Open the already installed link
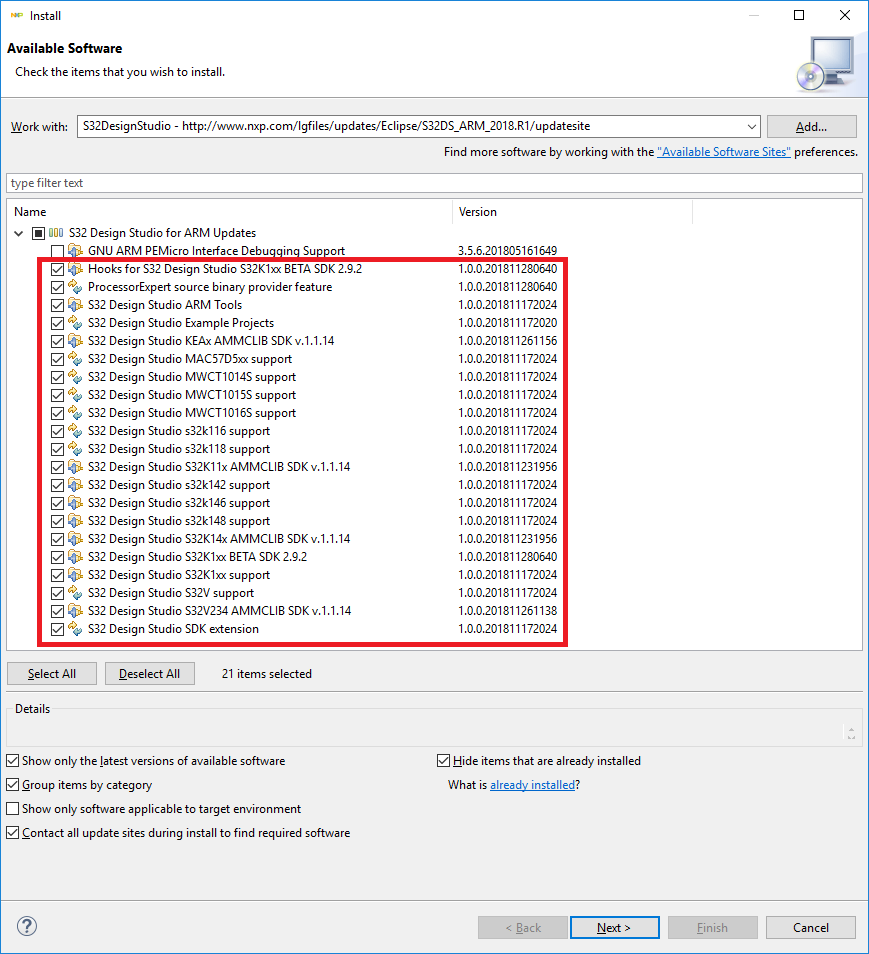The width and height of the screenshot is (869, 954). click(x=532, y=785)
